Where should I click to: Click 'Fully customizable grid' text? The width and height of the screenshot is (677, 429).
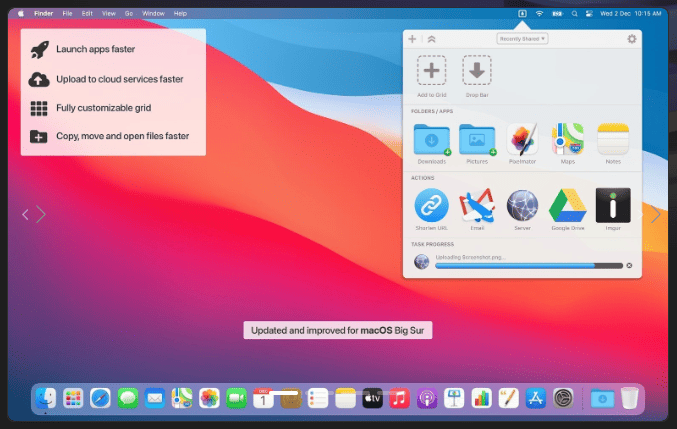(104, 108)
